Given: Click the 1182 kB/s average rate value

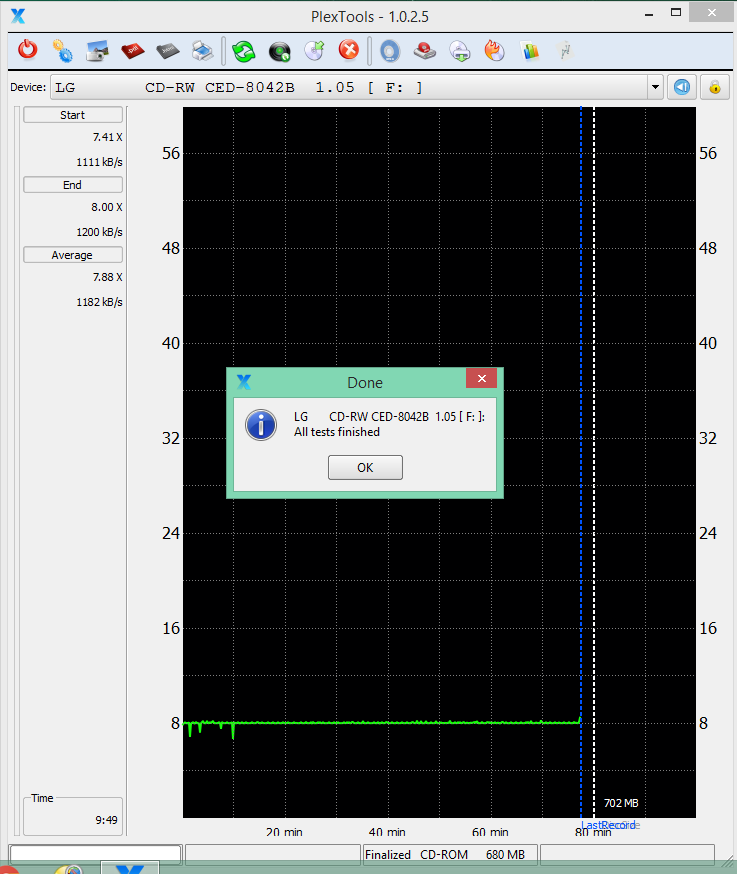Looking at the screenshot, I should (x=99, y=302).
